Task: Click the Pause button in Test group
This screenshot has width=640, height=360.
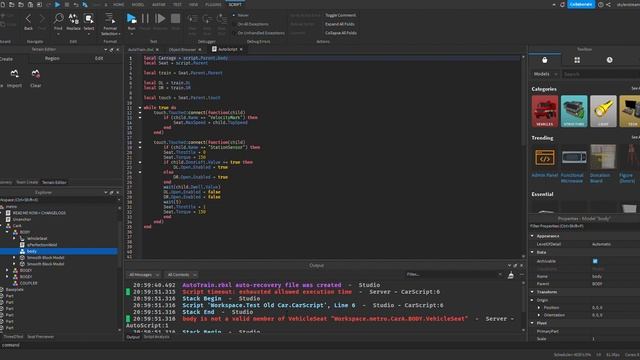Action: click(145, 18)
